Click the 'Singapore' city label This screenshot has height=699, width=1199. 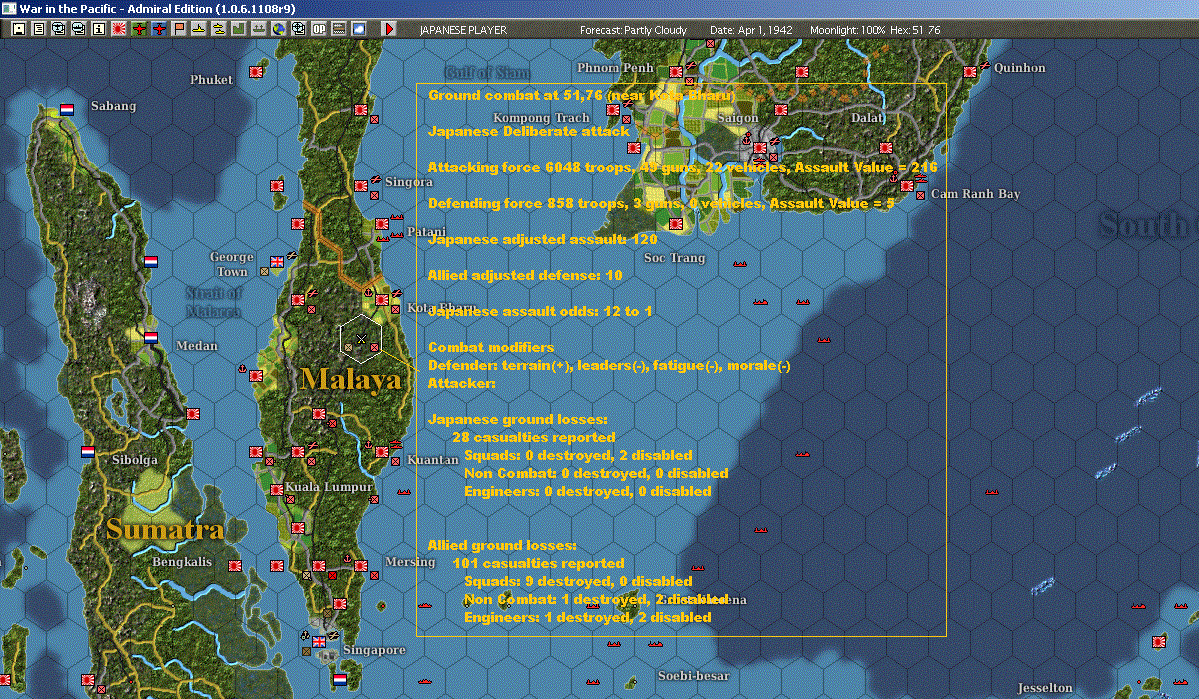(x=374, y=650)
